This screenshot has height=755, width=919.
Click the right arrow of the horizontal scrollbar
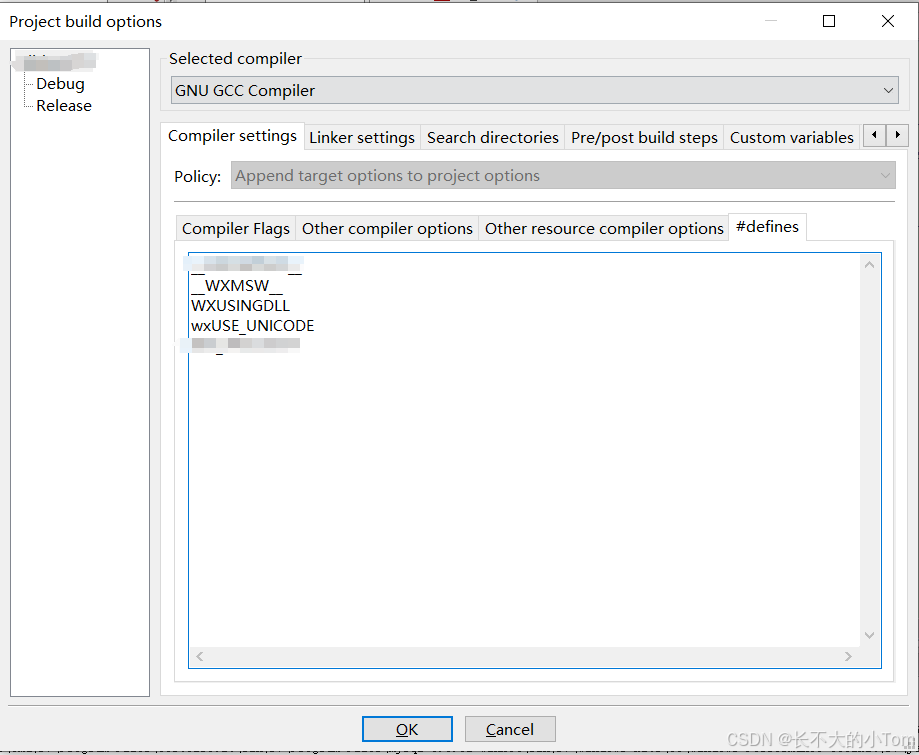coord(848,656)
